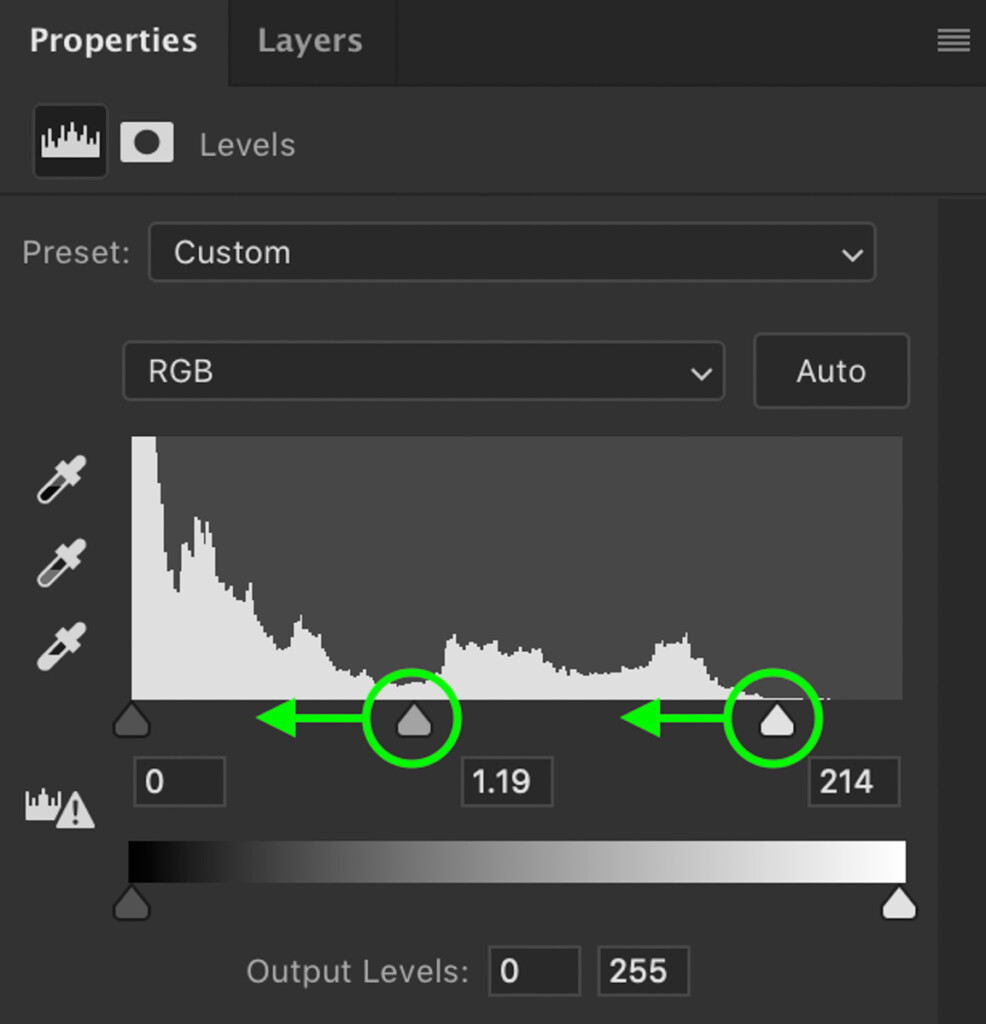Click the white output level slider

point(899,903)
